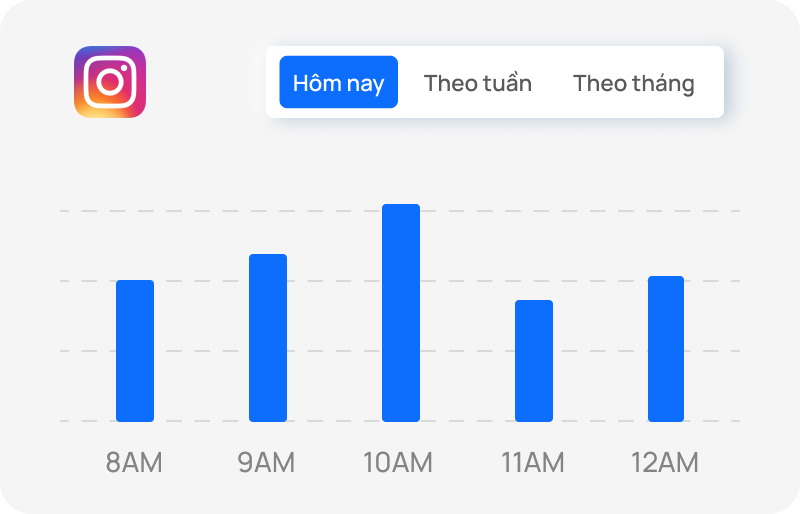Select the 12AM axis label
Viewport: 800px width, 514px height.
click(665, 463)
